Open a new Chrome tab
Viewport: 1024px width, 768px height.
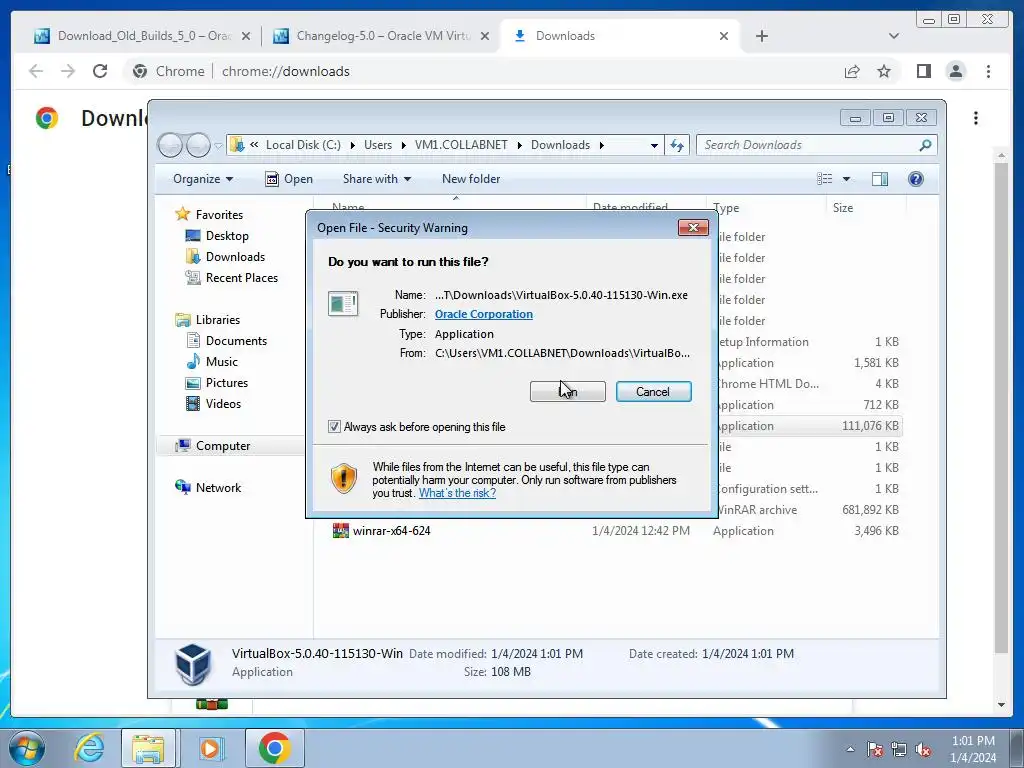point(761,36)
